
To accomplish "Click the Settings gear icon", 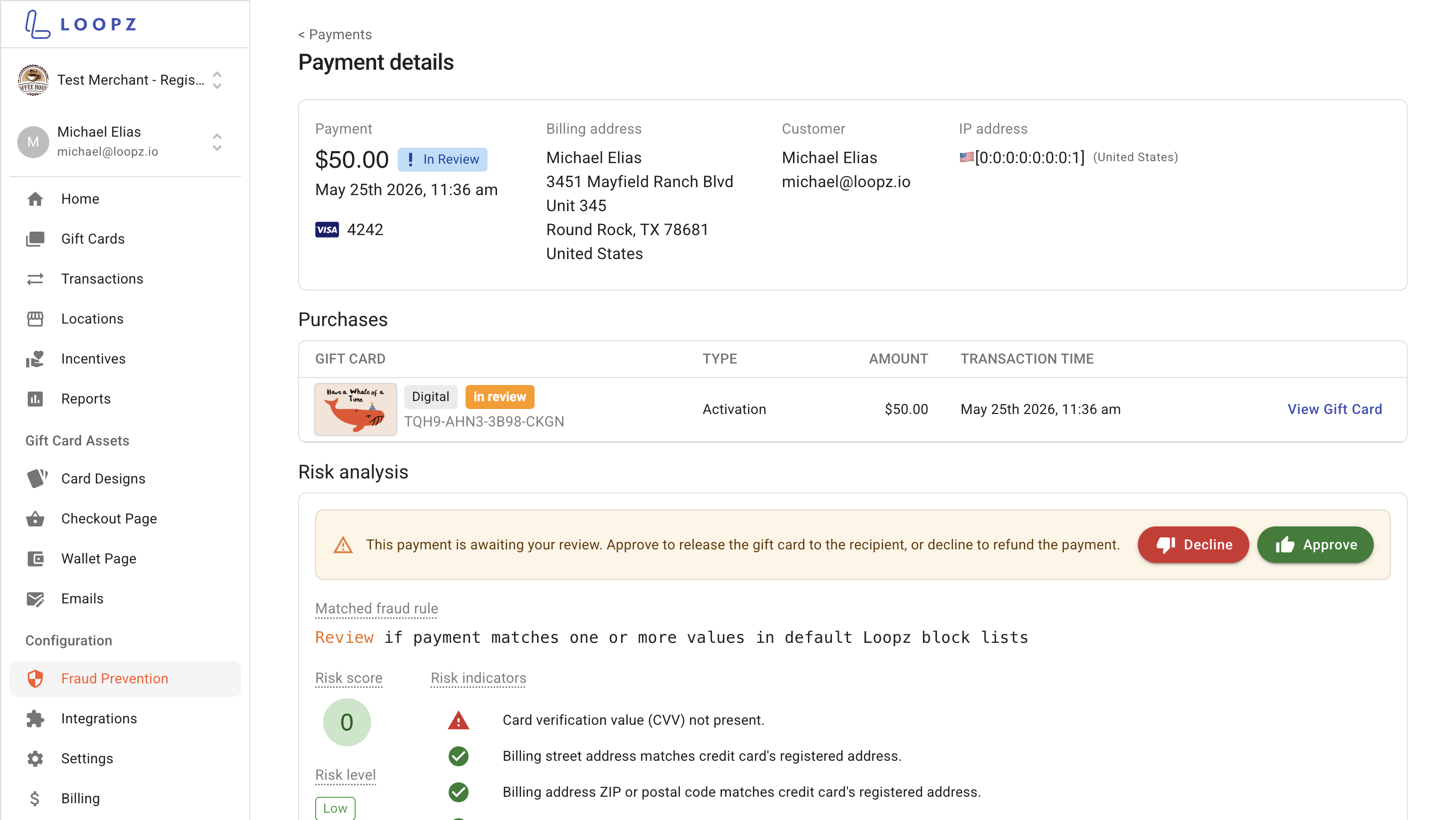I will pos(35,759).
